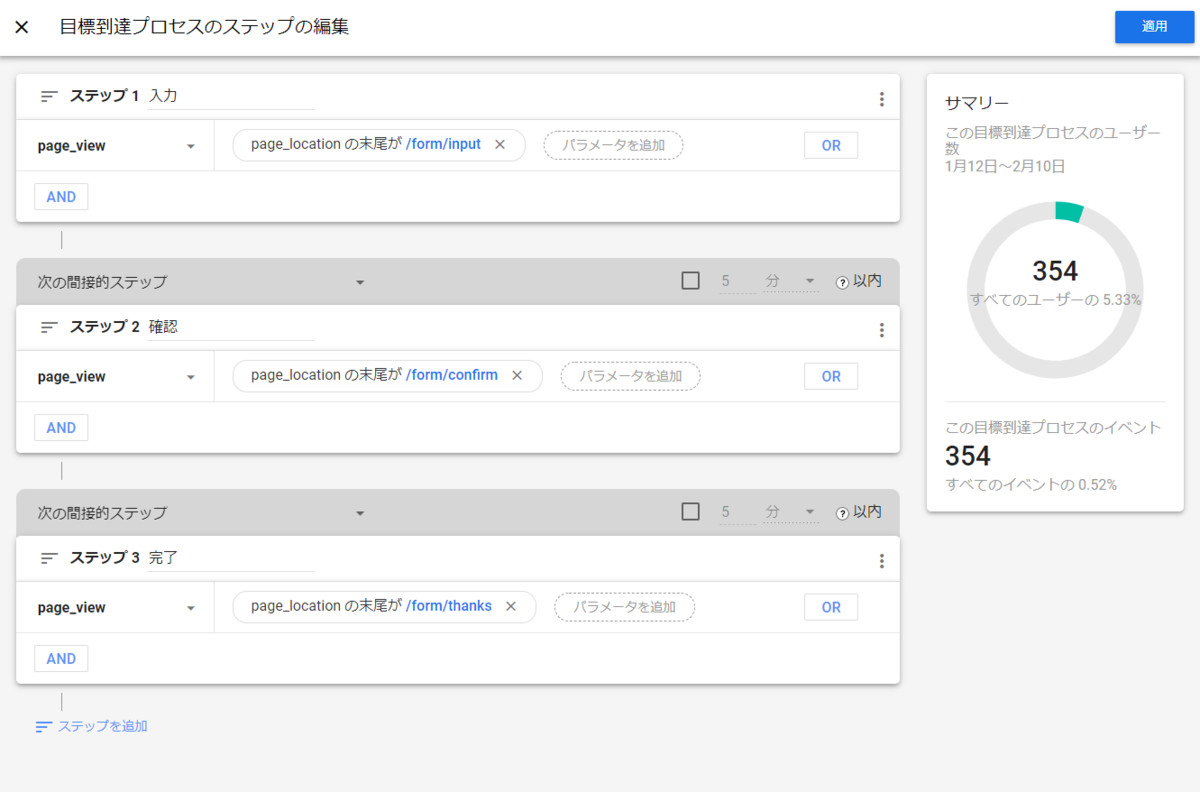The width and height of the screenshot is (1200, 792).
Task: Close the funnel step editor with X
Action: tap(22, 27)
